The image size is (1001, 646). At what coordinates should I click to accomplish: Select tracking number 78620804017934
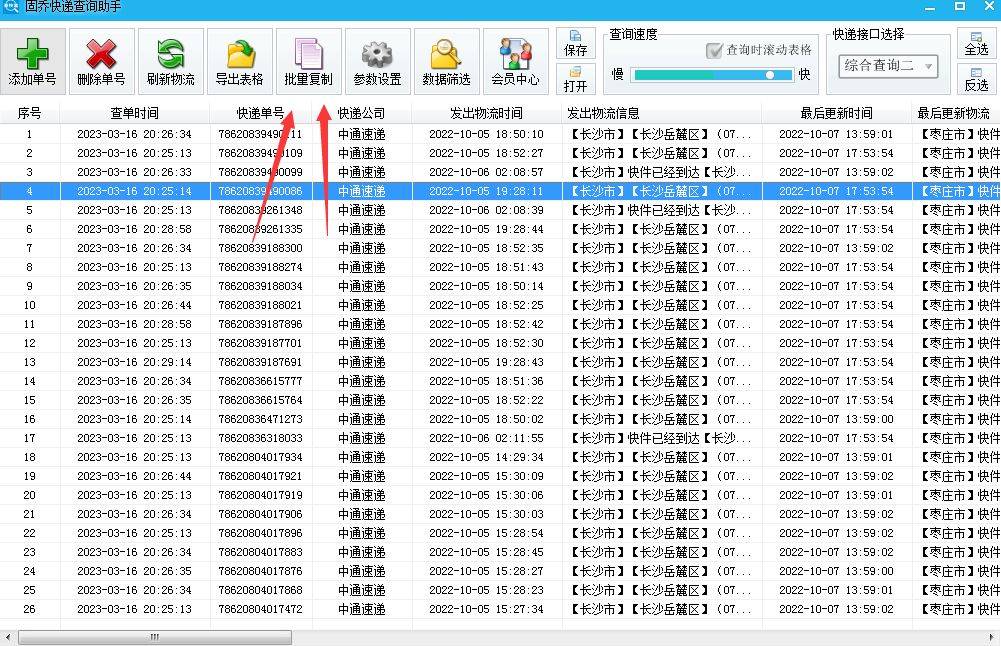coord(260,457)
